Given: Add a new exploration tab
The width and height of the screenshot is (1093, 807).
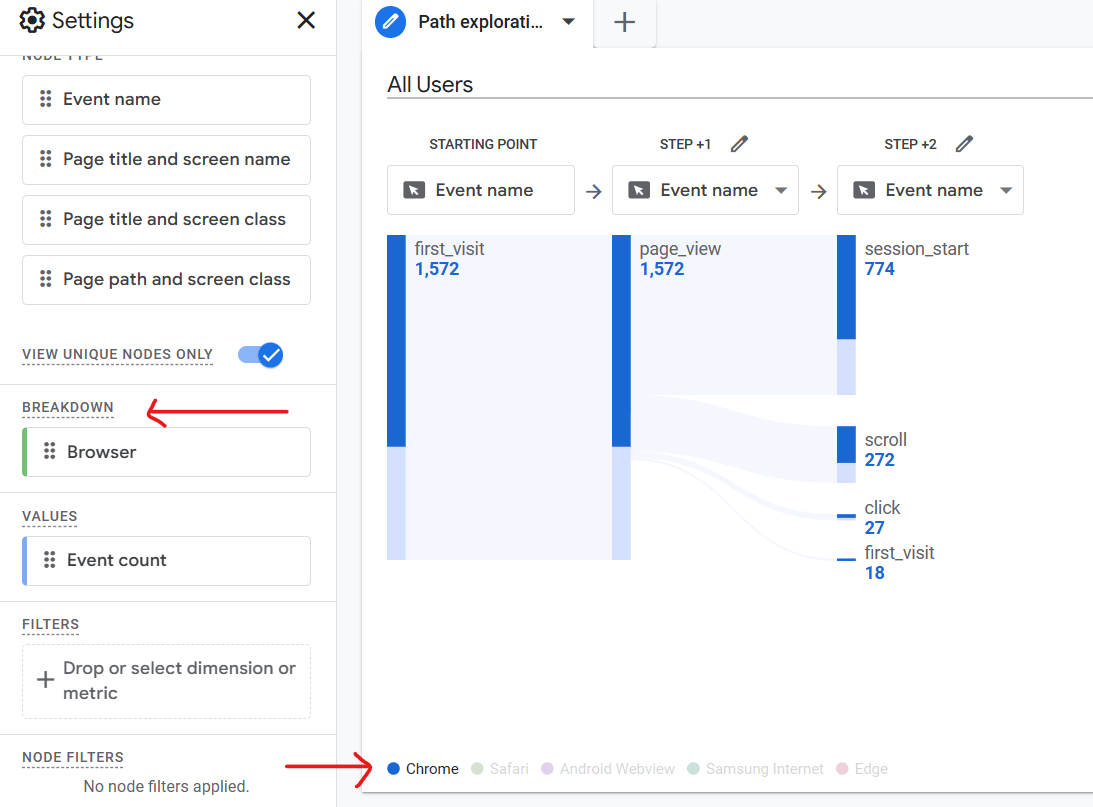Looking at the screenshot, I should (625, 22).
